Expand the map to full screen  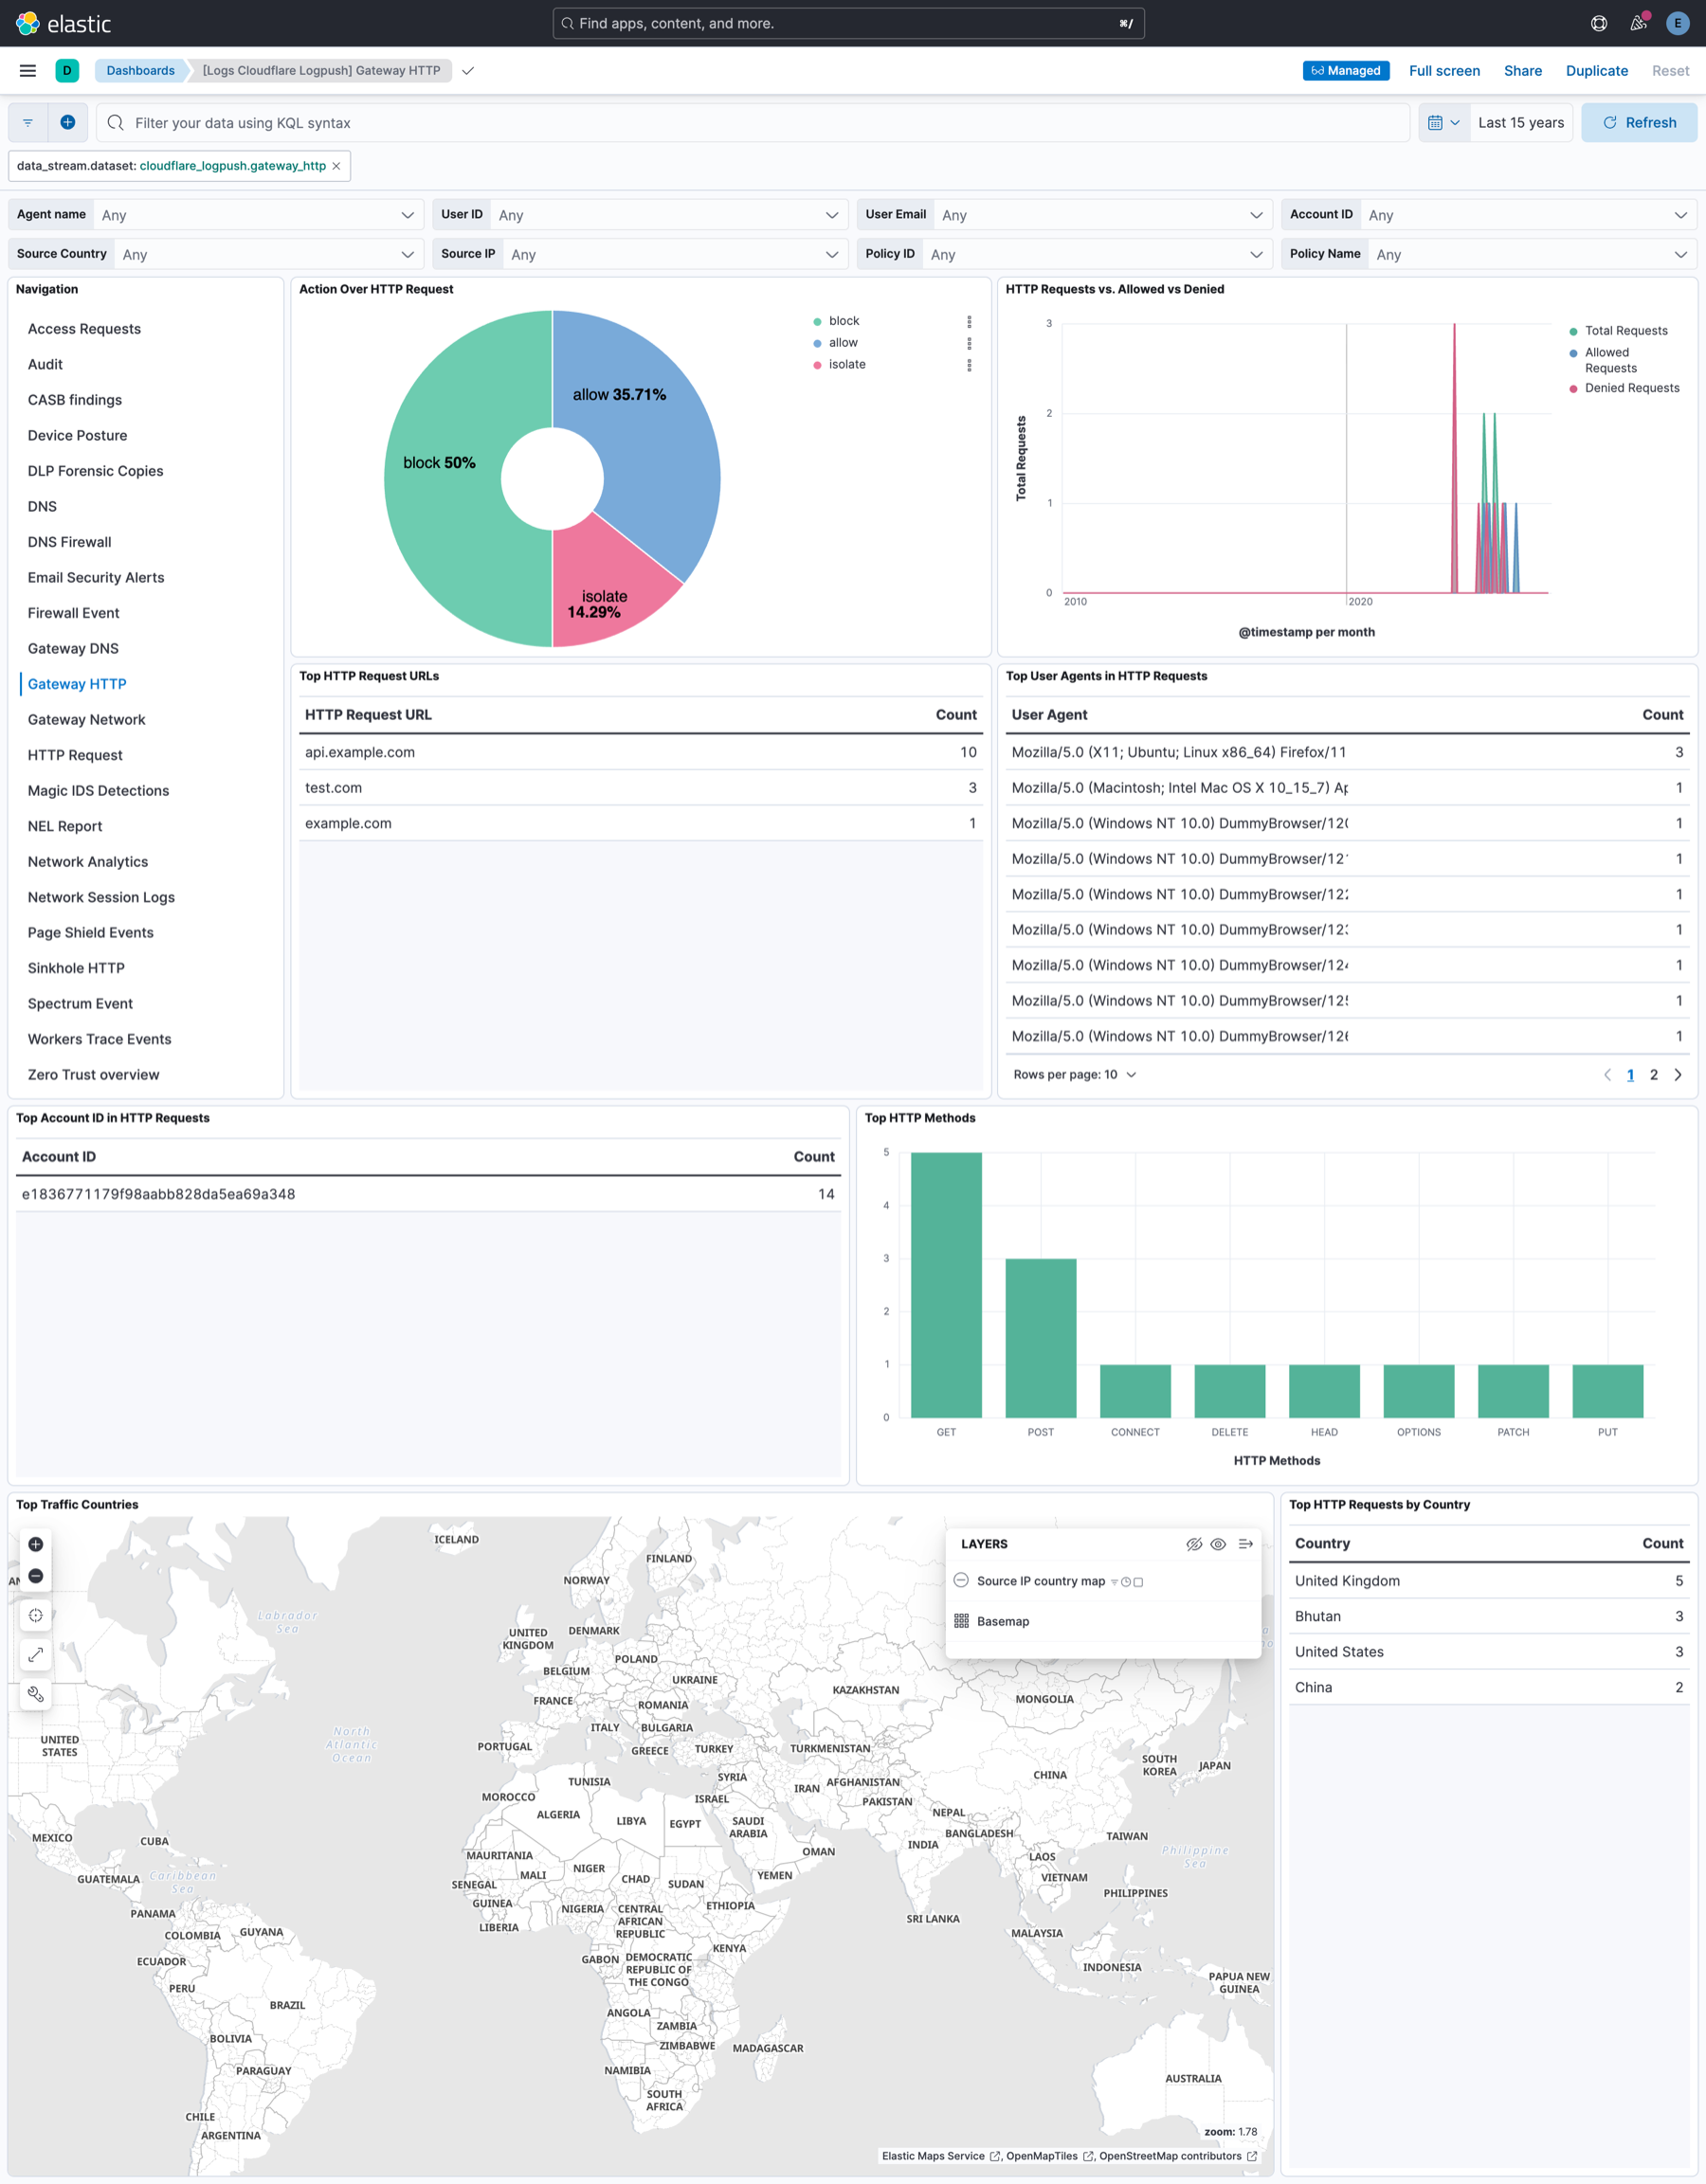36,1654
